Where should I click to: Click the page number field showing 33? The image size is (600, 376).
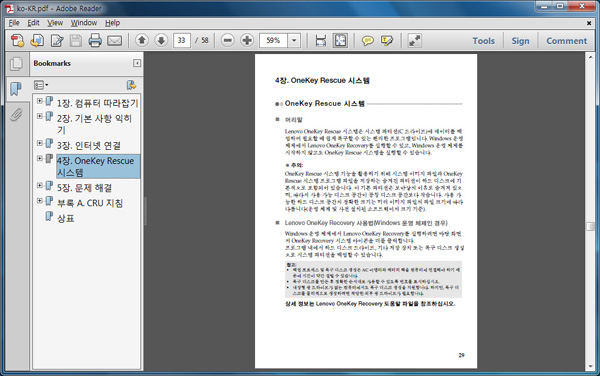[182, 40]
